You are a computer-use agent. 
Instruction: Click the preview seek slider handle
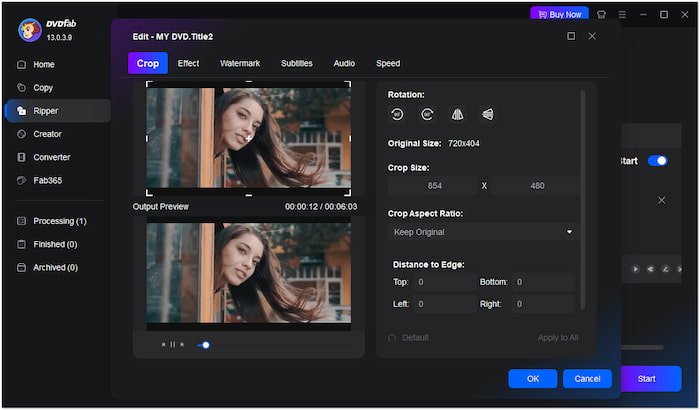205,345
